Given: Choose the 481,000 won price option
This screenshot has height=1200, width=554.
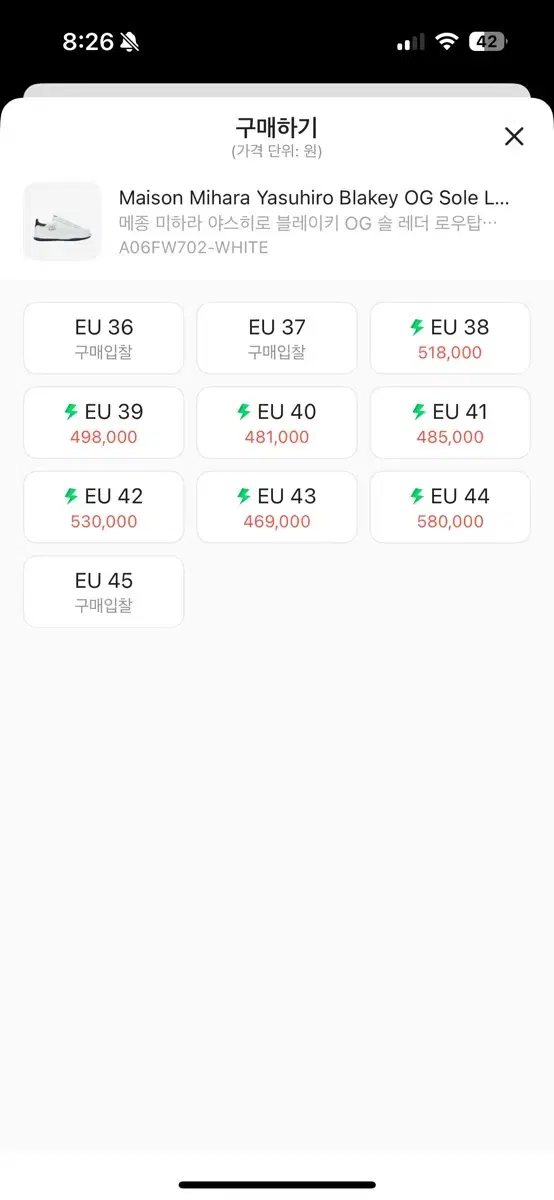Looking at the screenshot, I should pyautogui.click(x=277, y=437).
